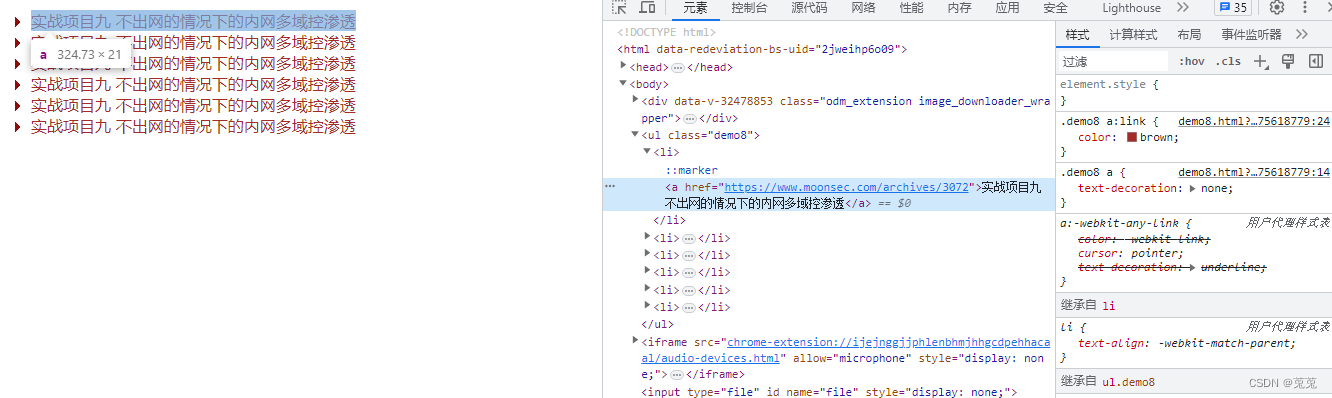Image resolution: width=1332 pixels, height=398 pixels.
Task: Open the brown color swatch picker
Action: coord(1131,138)
